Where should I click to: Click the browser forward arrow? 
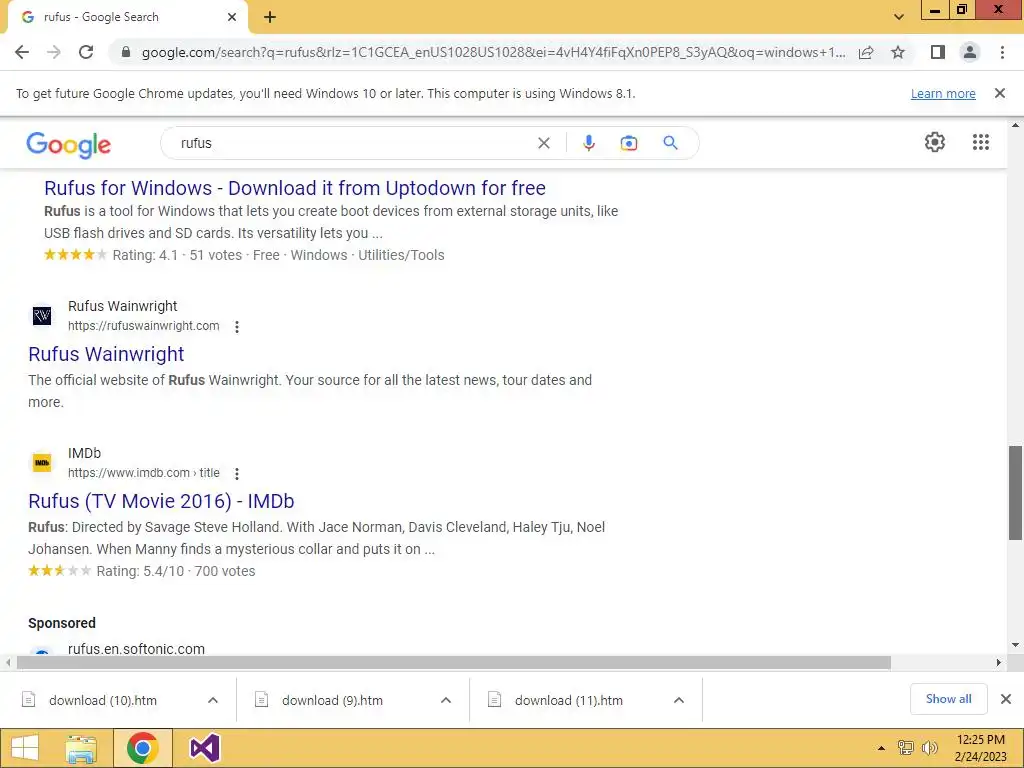pos(54,52)
